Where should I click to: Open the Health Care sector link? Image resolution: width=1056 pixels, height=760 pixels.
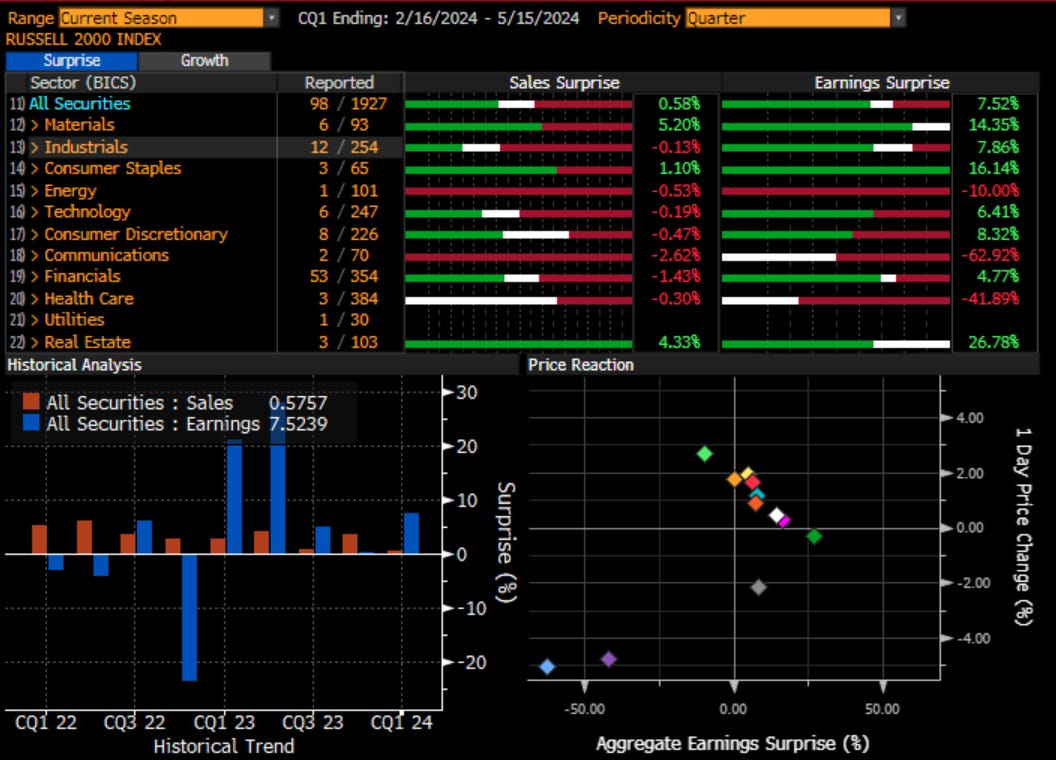point(89,298)
